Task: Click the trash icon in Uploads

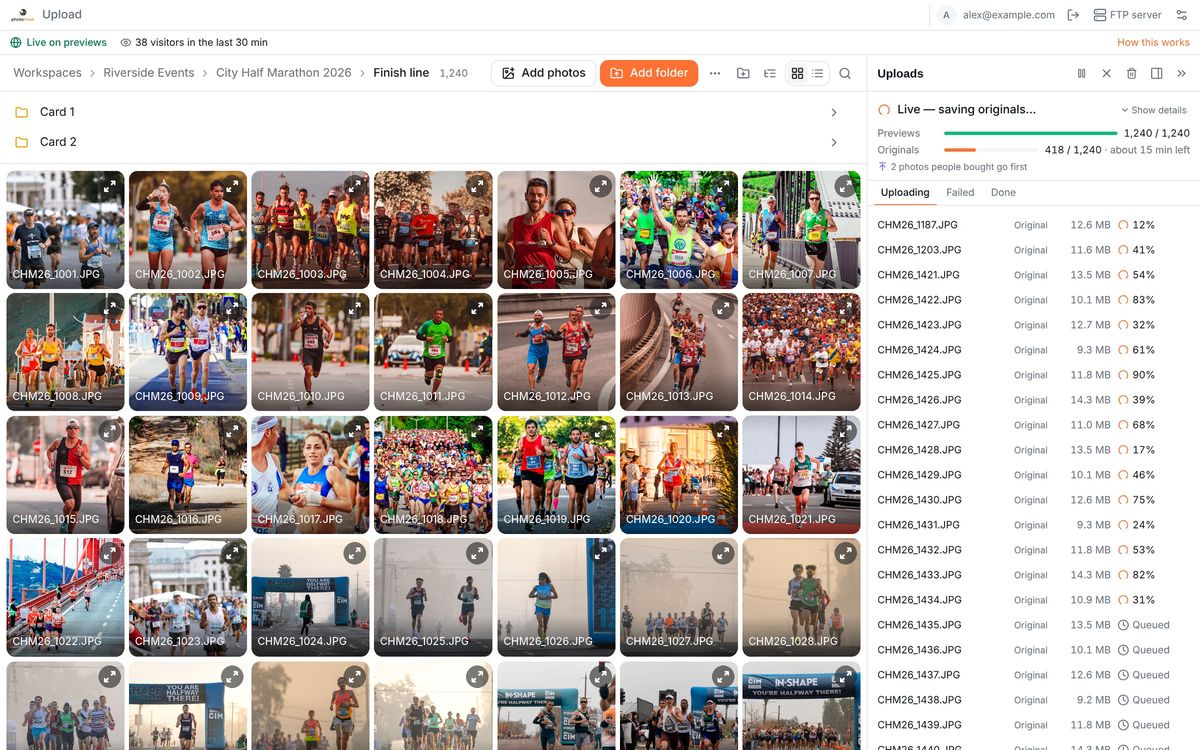Action: point(1131,73)
